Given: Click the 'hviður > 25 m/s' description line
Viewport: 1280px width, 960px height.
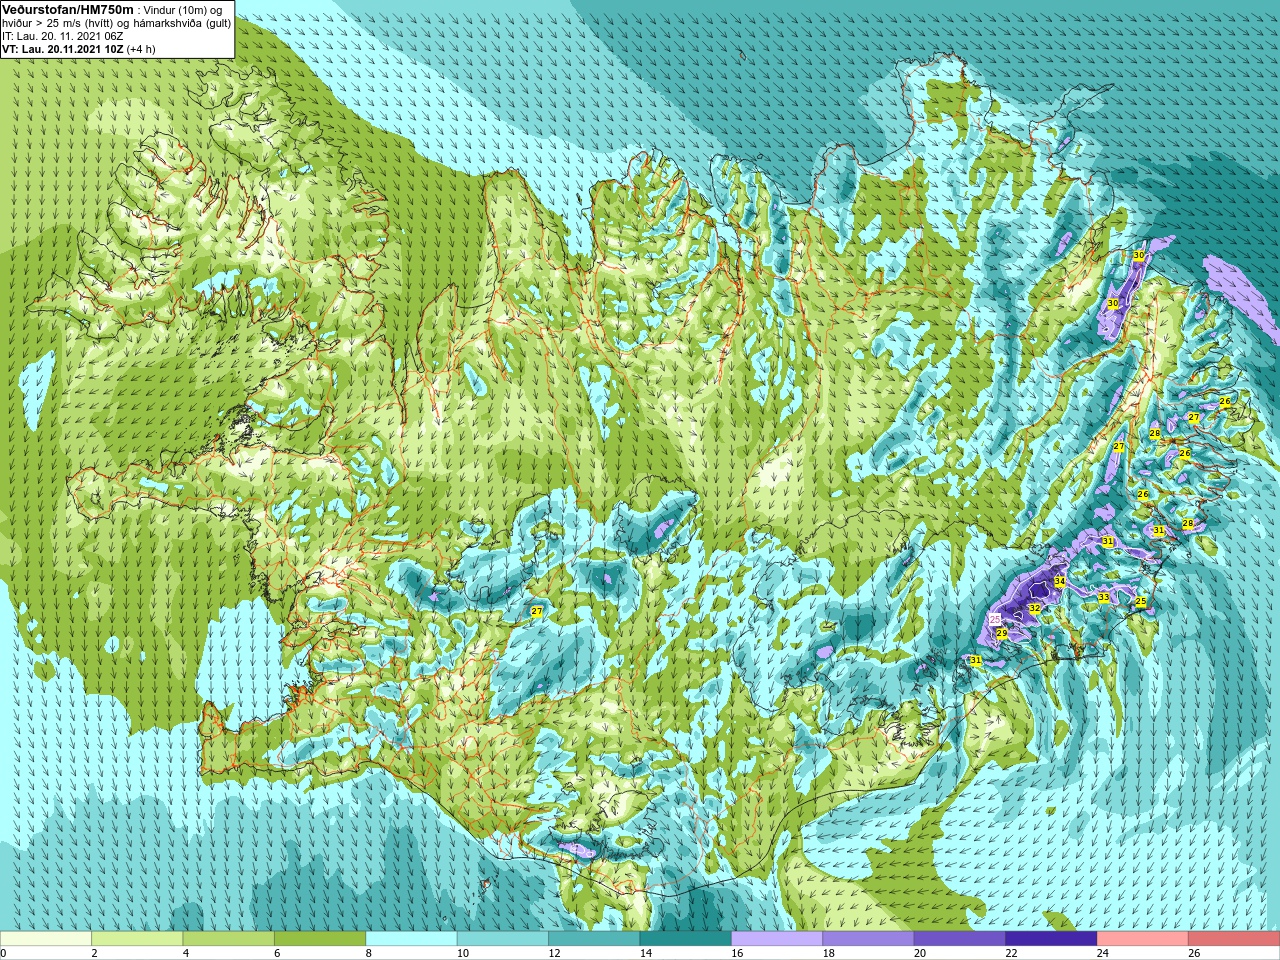Looking at the screenshot, I should 116,23.
